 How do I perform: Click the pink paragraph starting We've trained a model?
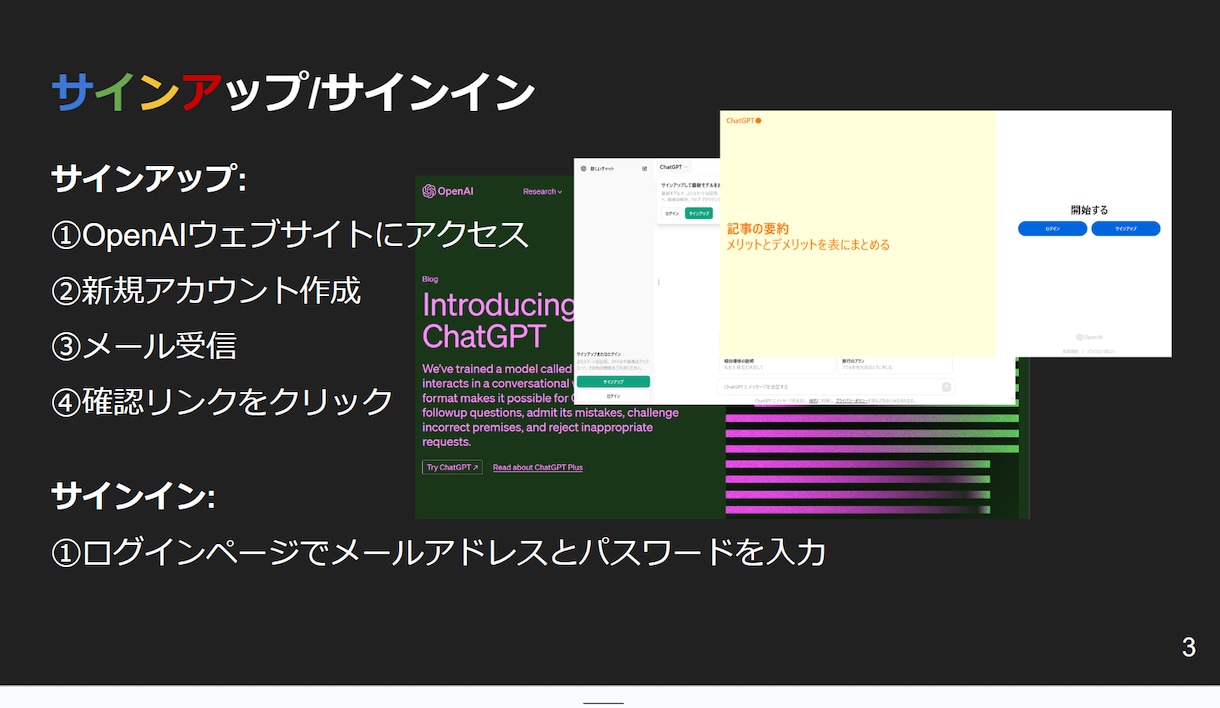click(x=550, y=405)
